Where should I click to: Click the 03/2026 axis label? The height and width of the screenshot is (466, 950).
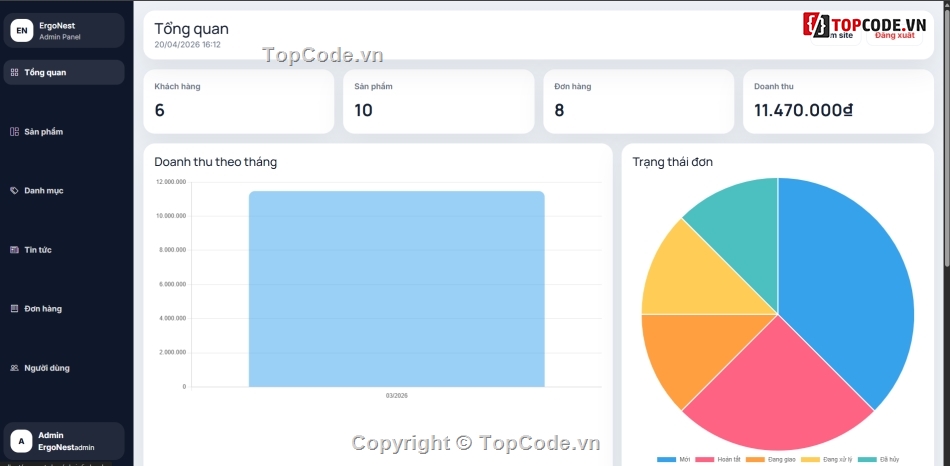397,395
